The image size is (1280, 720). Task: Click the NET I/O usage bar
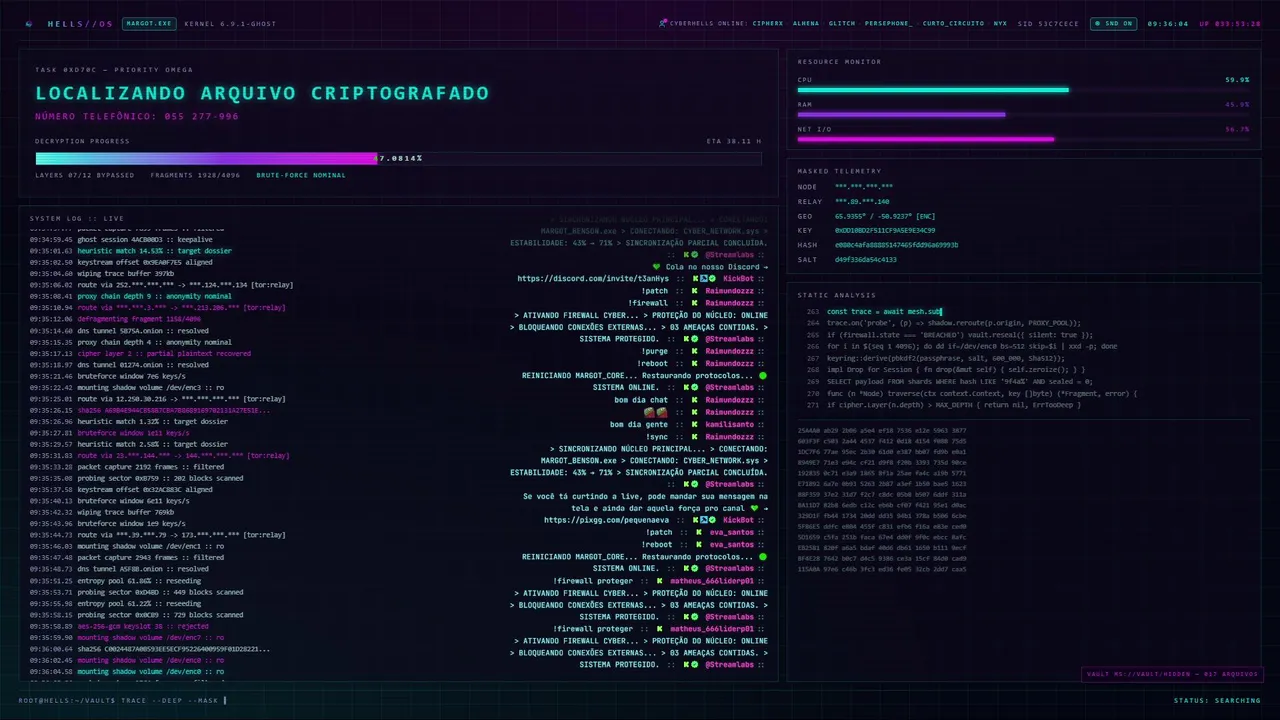[x=1023, y=139]
